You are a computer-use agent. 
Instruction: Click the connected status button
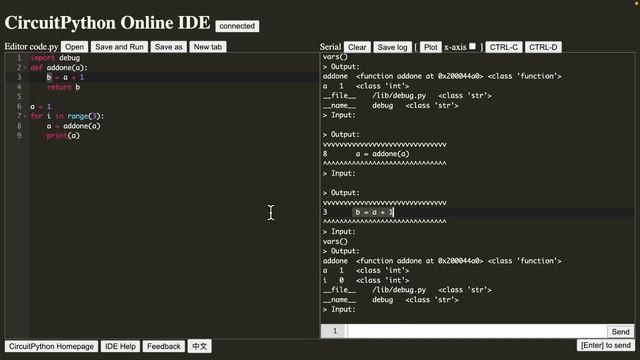[x=237, y=26]
